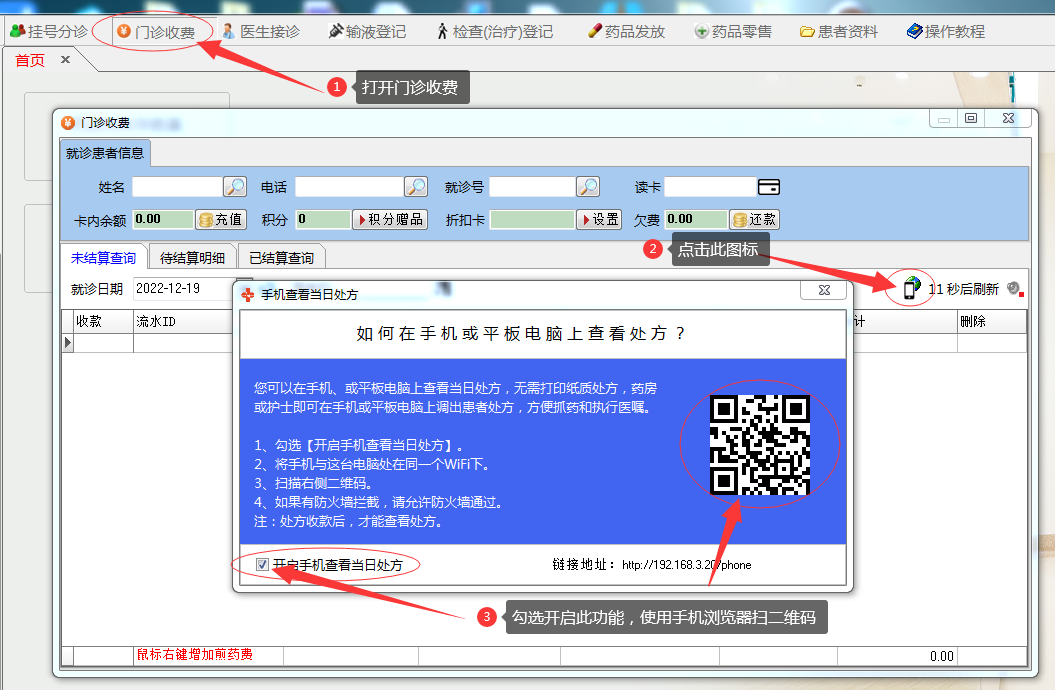Switch to 待结算明细 tab

point(192,258)
